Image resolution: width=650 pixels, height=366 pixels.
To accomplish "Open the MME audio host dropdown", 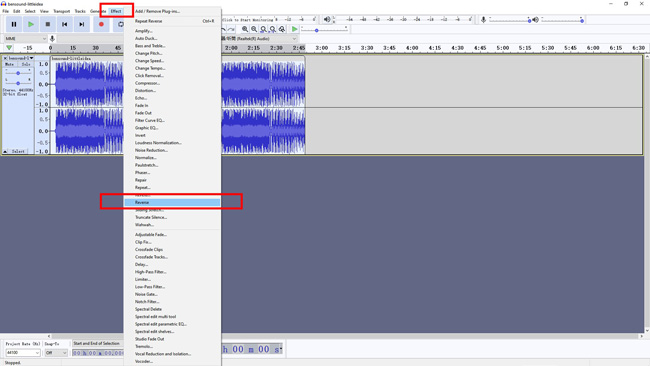I will click(25, 39).
